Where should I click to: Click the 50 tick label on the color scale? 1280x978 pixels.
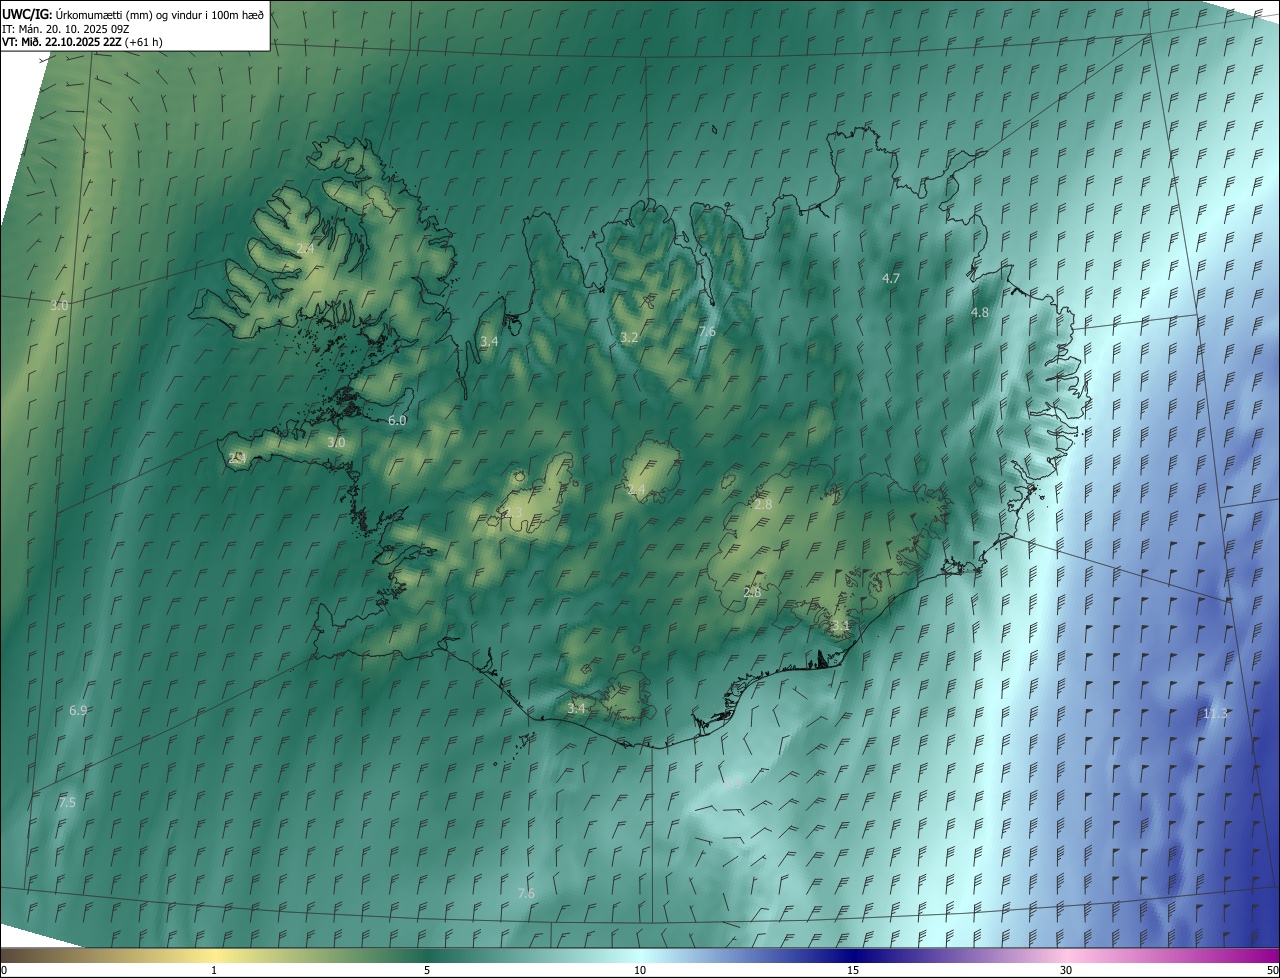point(1272,970)
